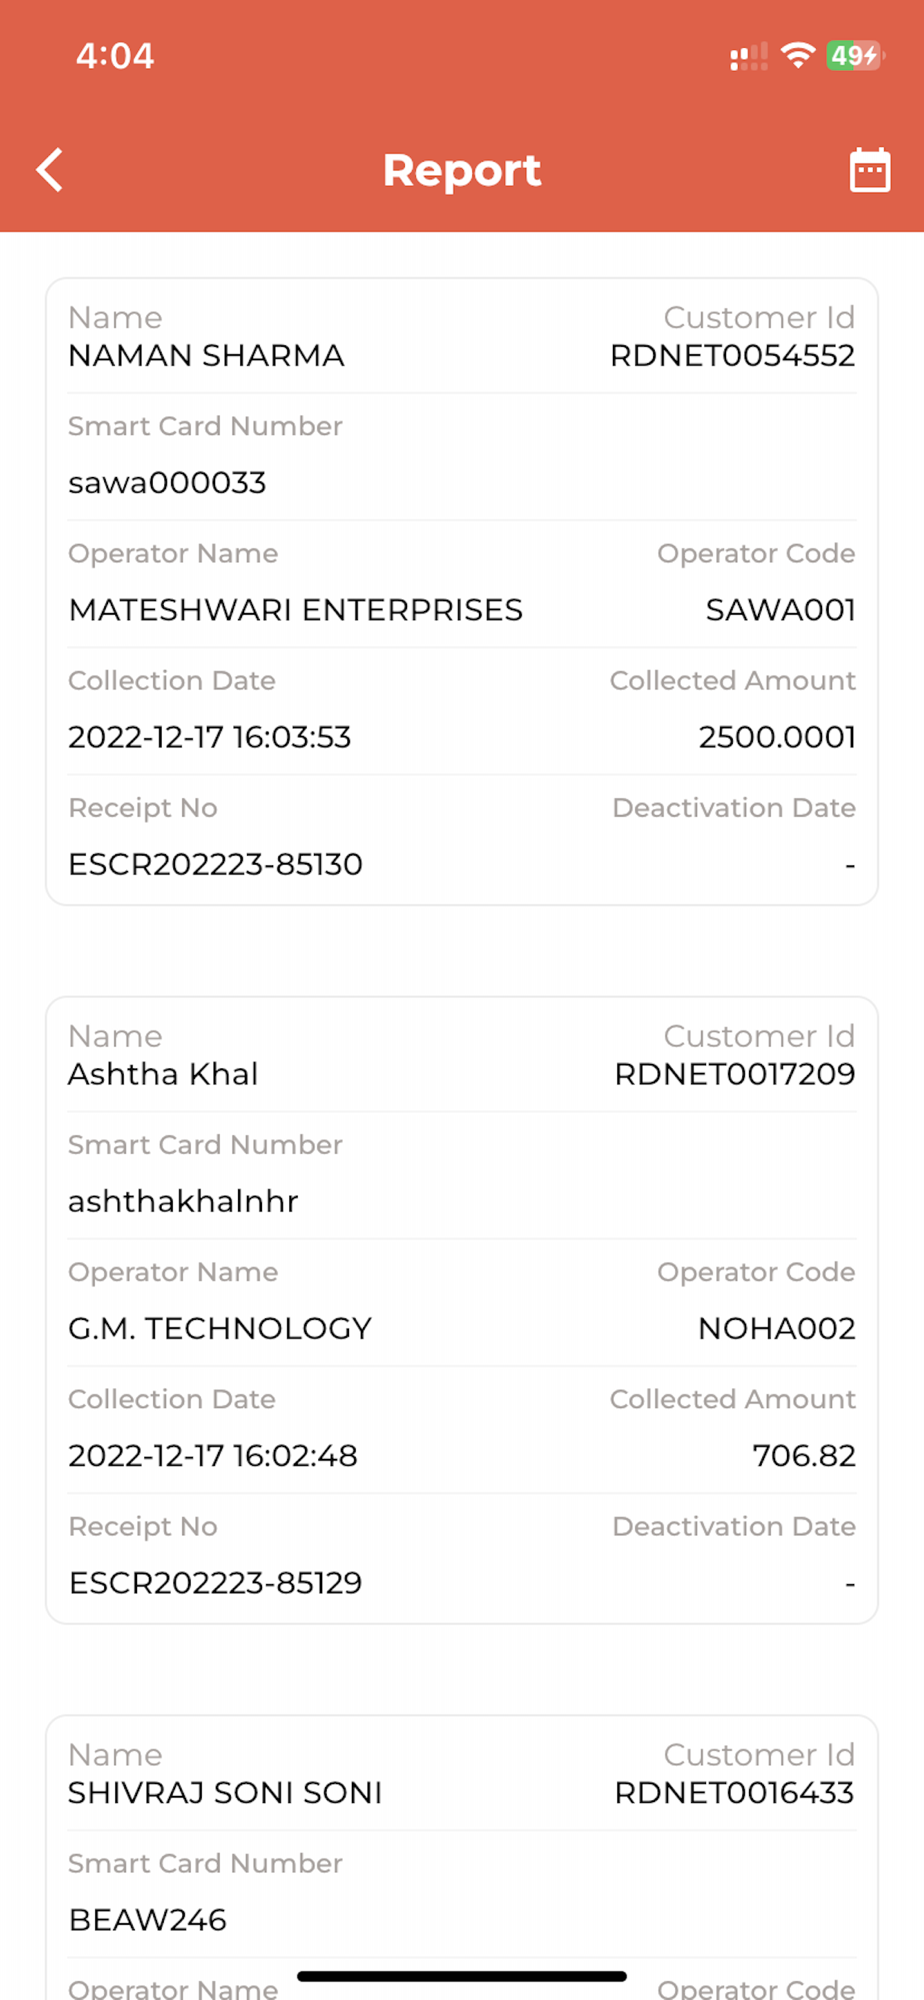Tap collected amount 706.82
924x2000 pixels.
[804, 1456]
